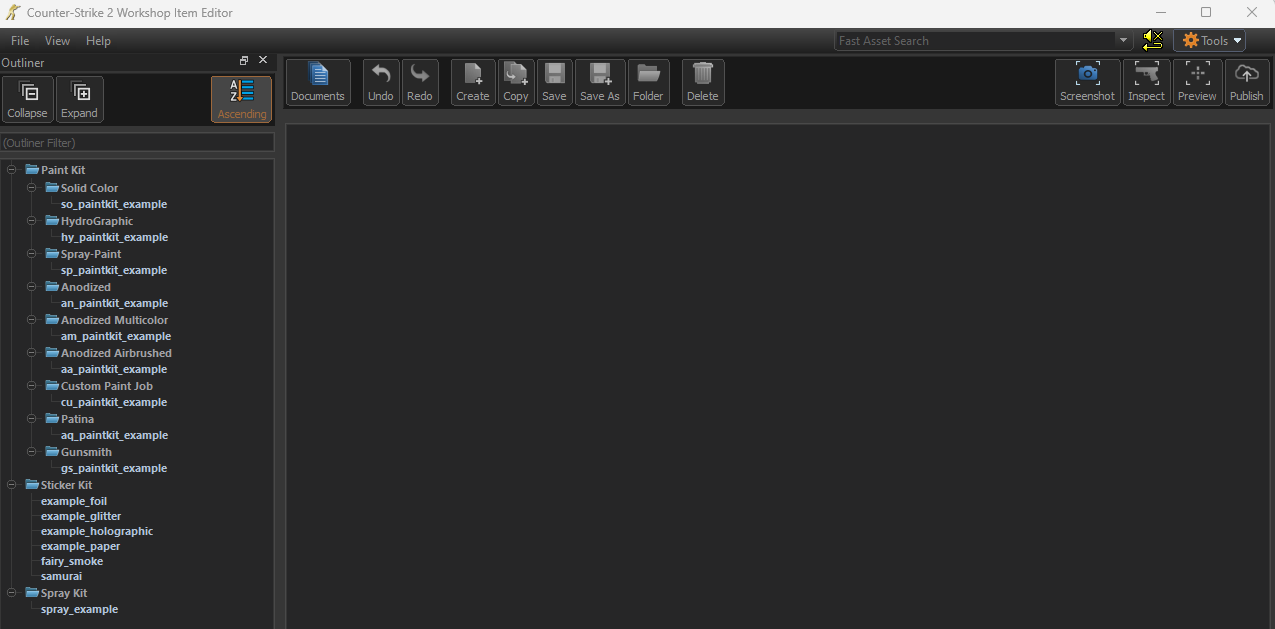Collapse the Spray Kit tree node
This screenshot has height=629, width=1275.
tap(12, 593)
